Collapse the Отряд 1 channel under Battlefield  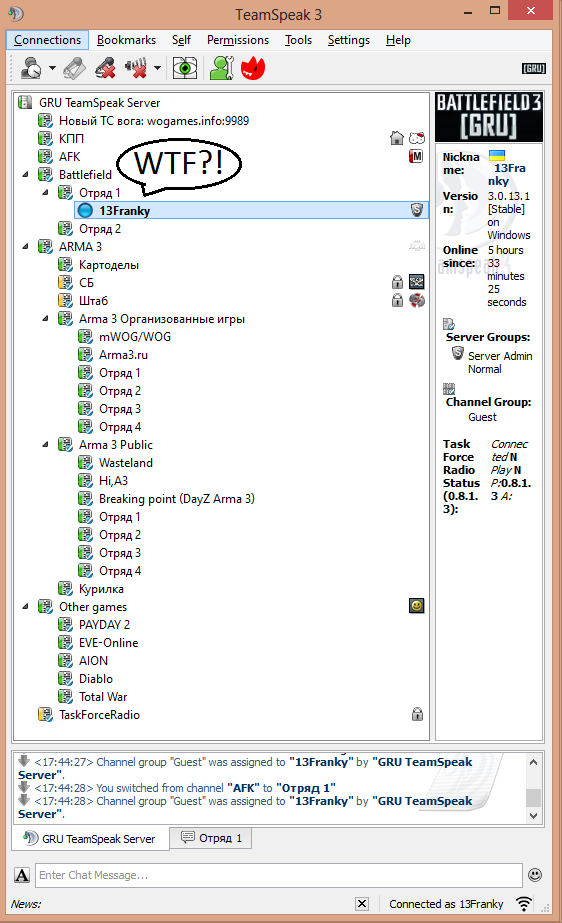[x=45, y=192]
